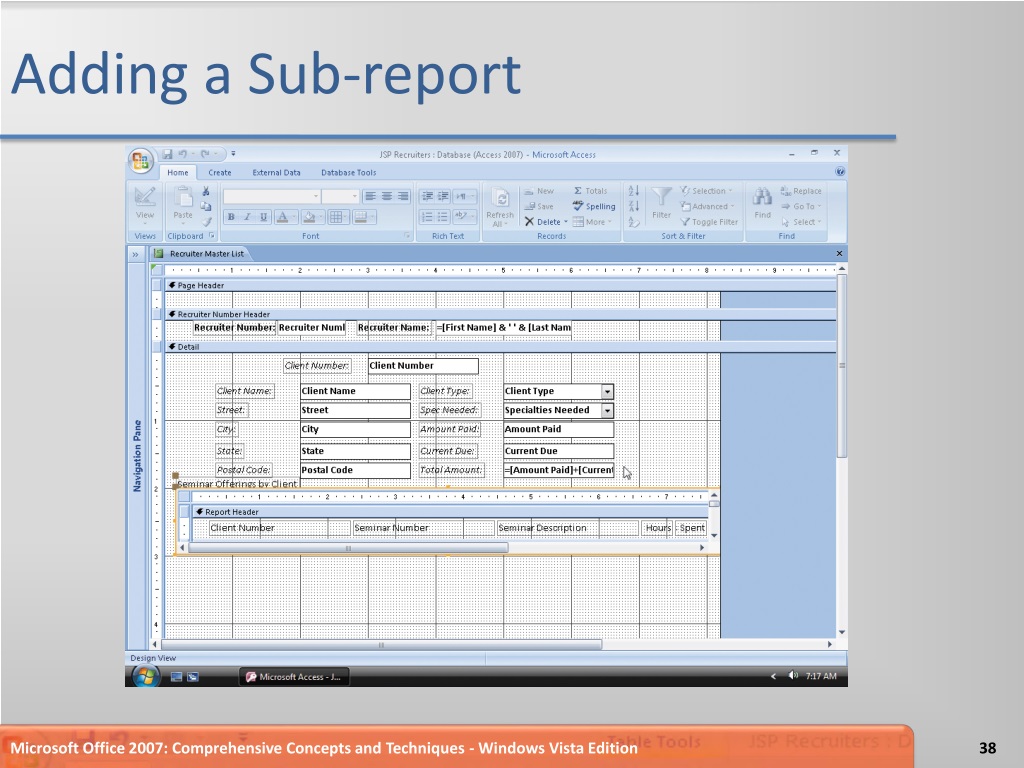Switch to the Home ribbon tab
The height and width of the screenshot is (768, 1024).
click(x=178, y=172)
